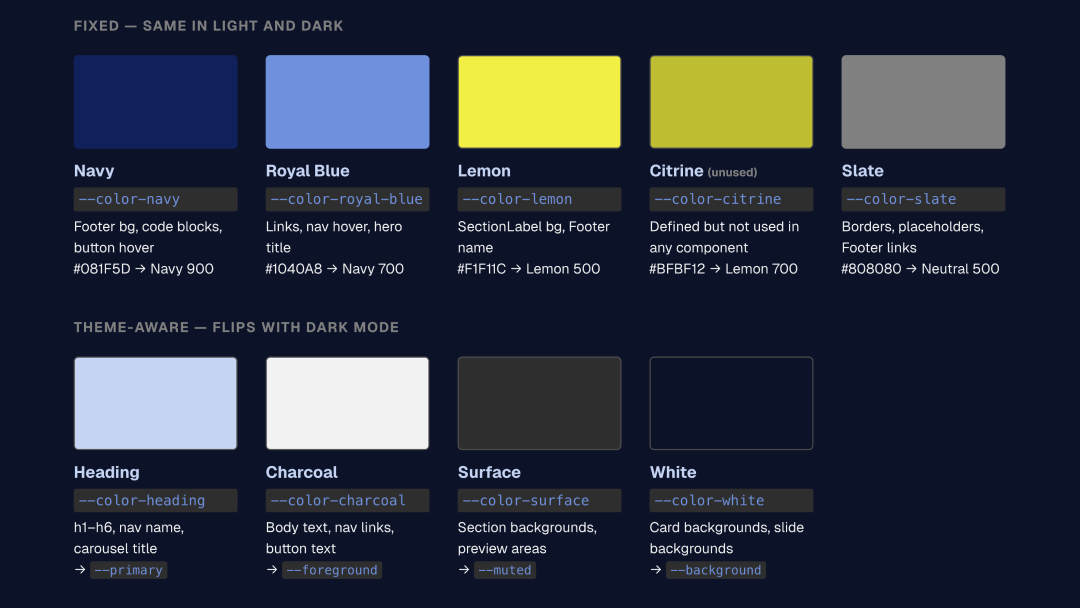The height and width of the screenshot is (608, 1080).
Task: Click the Navy color swatch
Action: point(156,102)
